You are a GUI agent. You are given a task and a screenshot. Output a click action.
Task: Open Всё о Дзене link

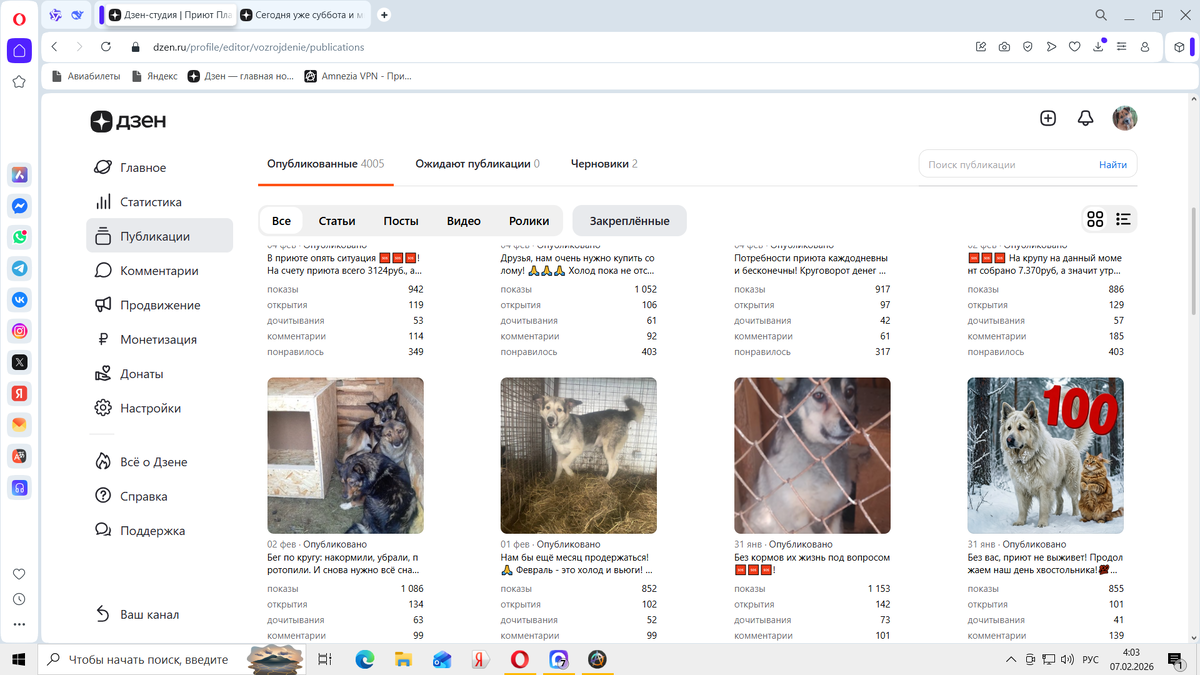[153, 462]
